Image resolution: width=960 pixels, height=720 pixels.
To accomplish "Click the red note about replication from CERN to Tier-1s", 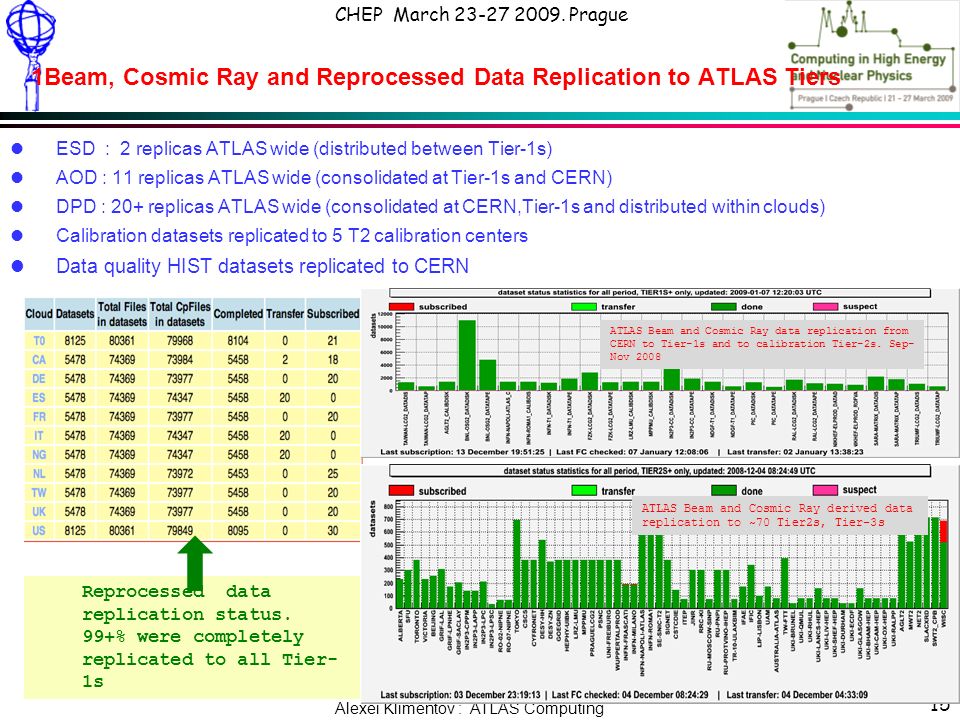I will [x=760, y=343].
